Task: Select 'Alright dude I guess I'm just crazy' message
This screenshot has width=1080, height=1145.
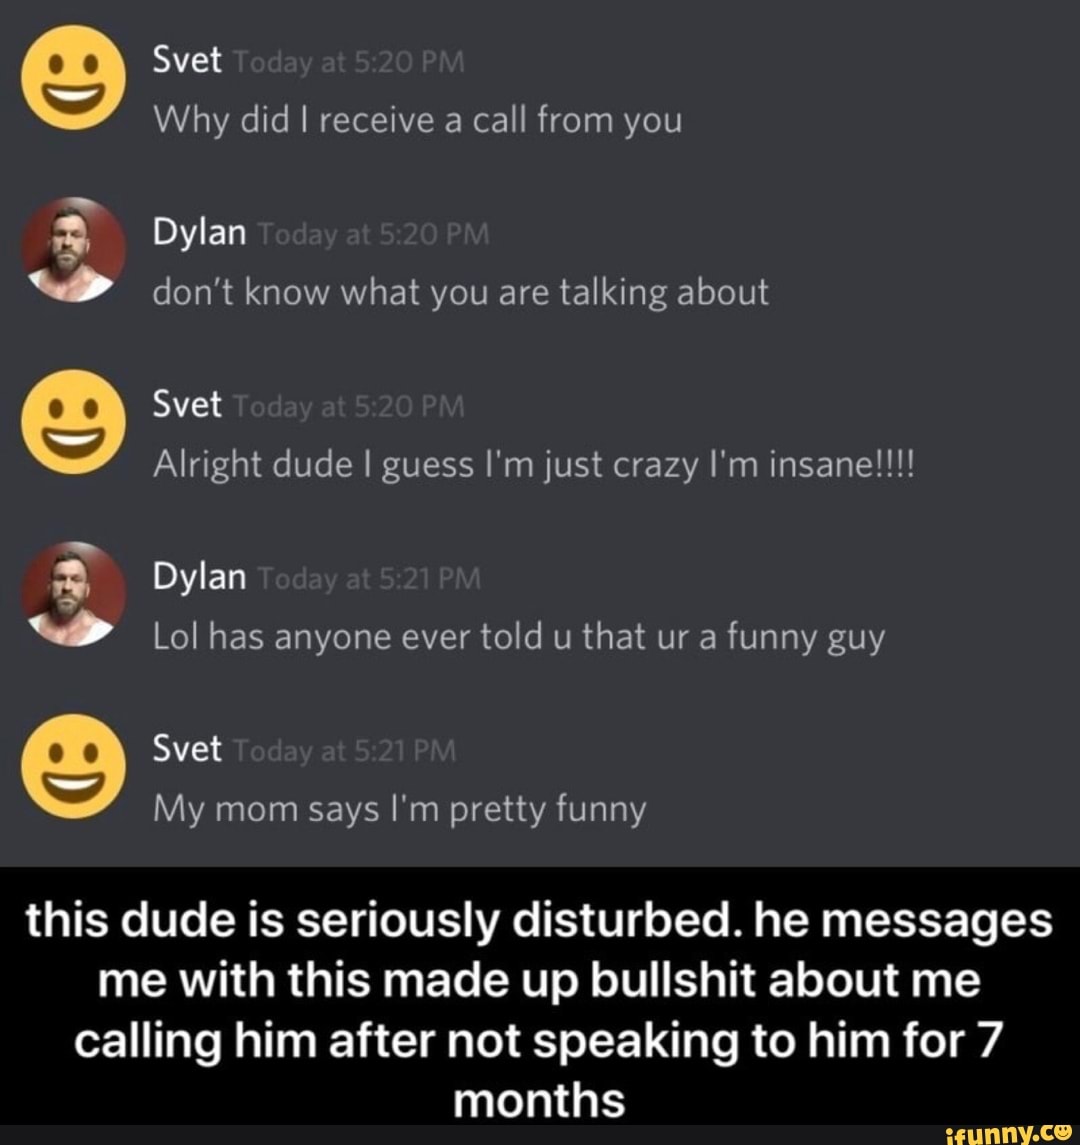Action: click(x=533, y=465)
